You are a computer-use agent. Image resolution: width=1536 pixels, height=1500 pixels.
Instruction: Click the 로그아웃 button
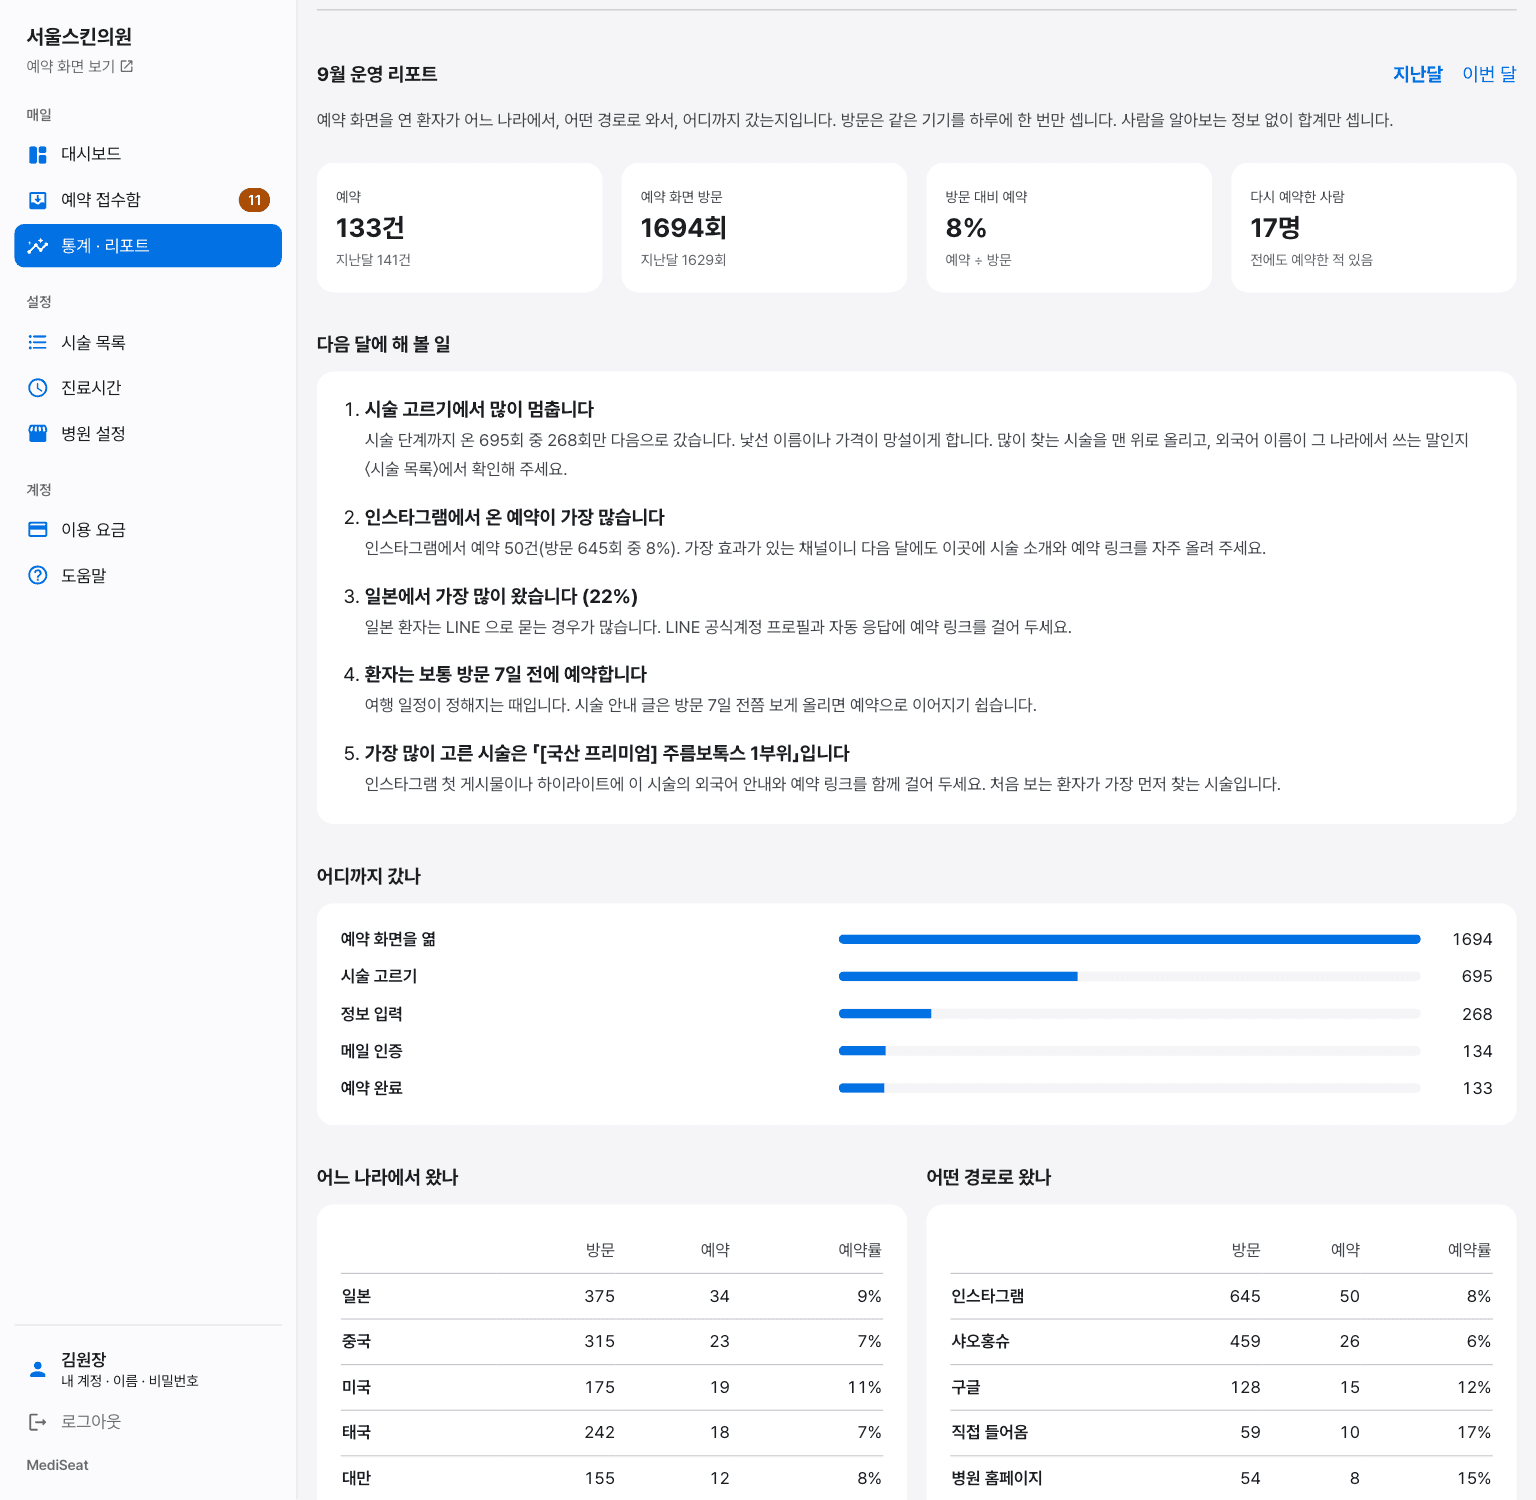[148, 1422]
